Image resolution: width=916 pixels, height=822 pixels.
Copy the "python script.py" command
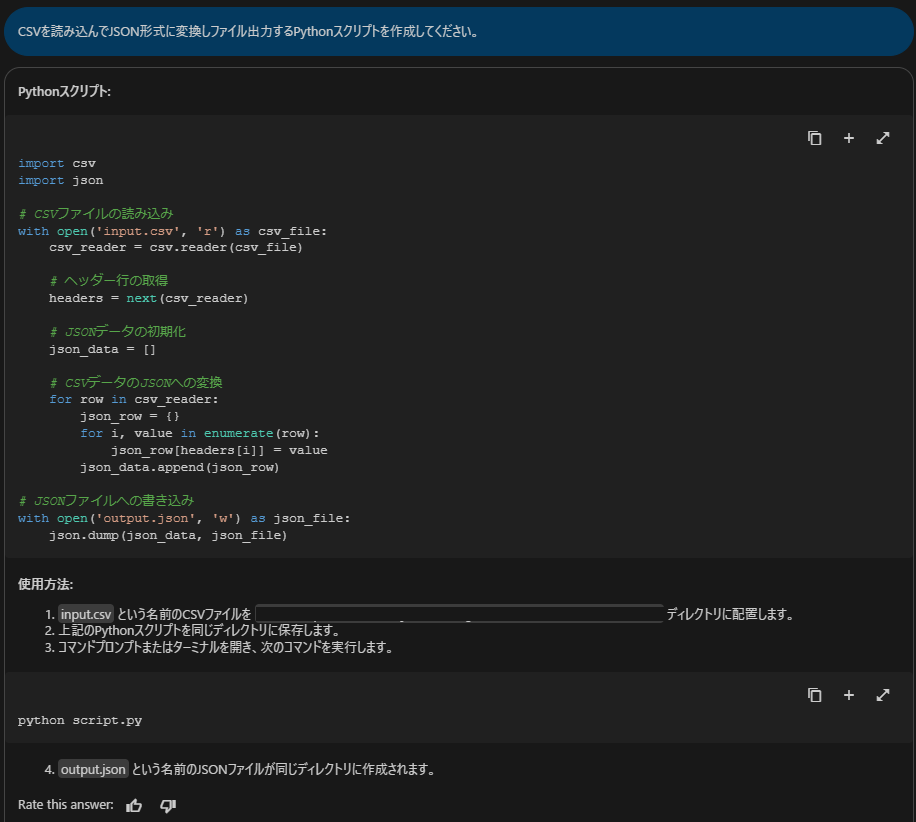[x=814, y=694]
